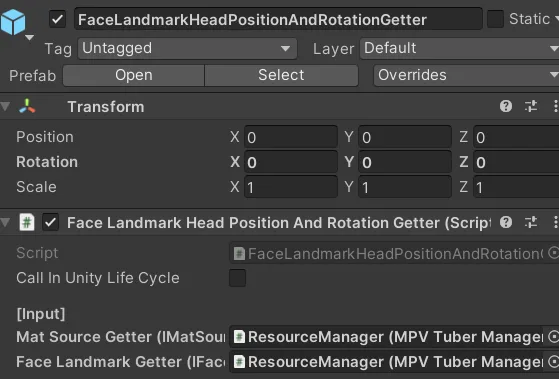Click the bold Rotation property label
Viewport: 559px width, 379px height.
click(47, 162)
